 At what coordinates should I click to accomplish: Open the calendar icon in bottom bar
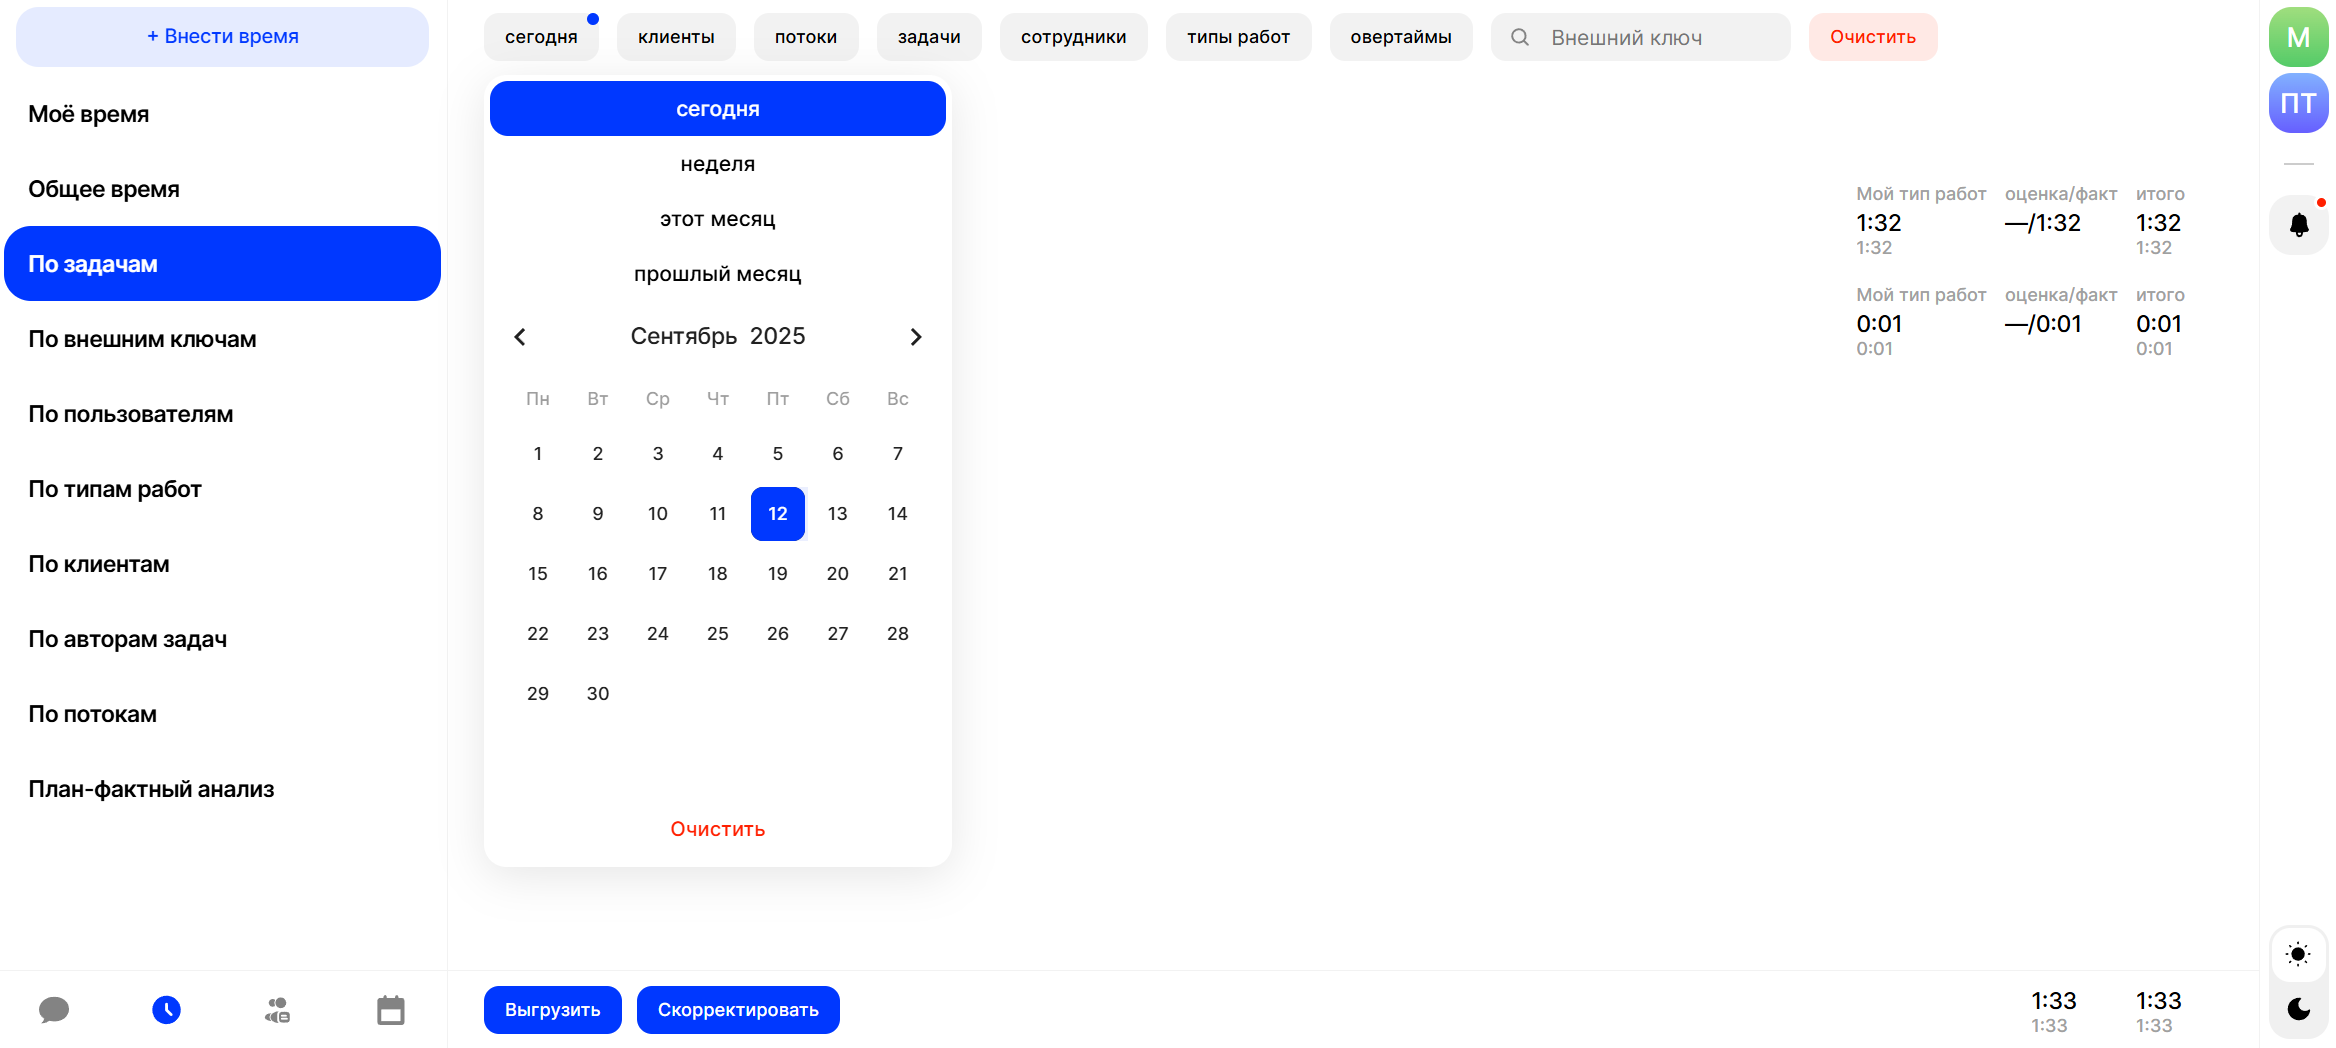tap(390, 1010)
